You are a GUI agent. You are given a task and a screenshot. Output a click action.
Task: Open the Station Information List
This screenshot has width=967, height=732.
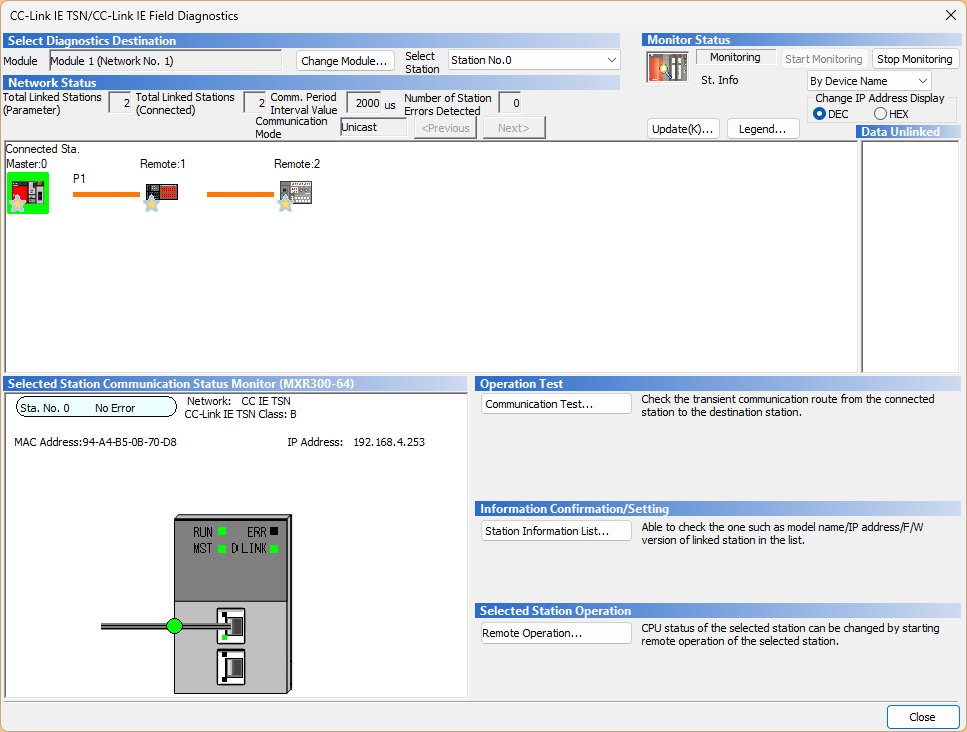coord(556,531)
